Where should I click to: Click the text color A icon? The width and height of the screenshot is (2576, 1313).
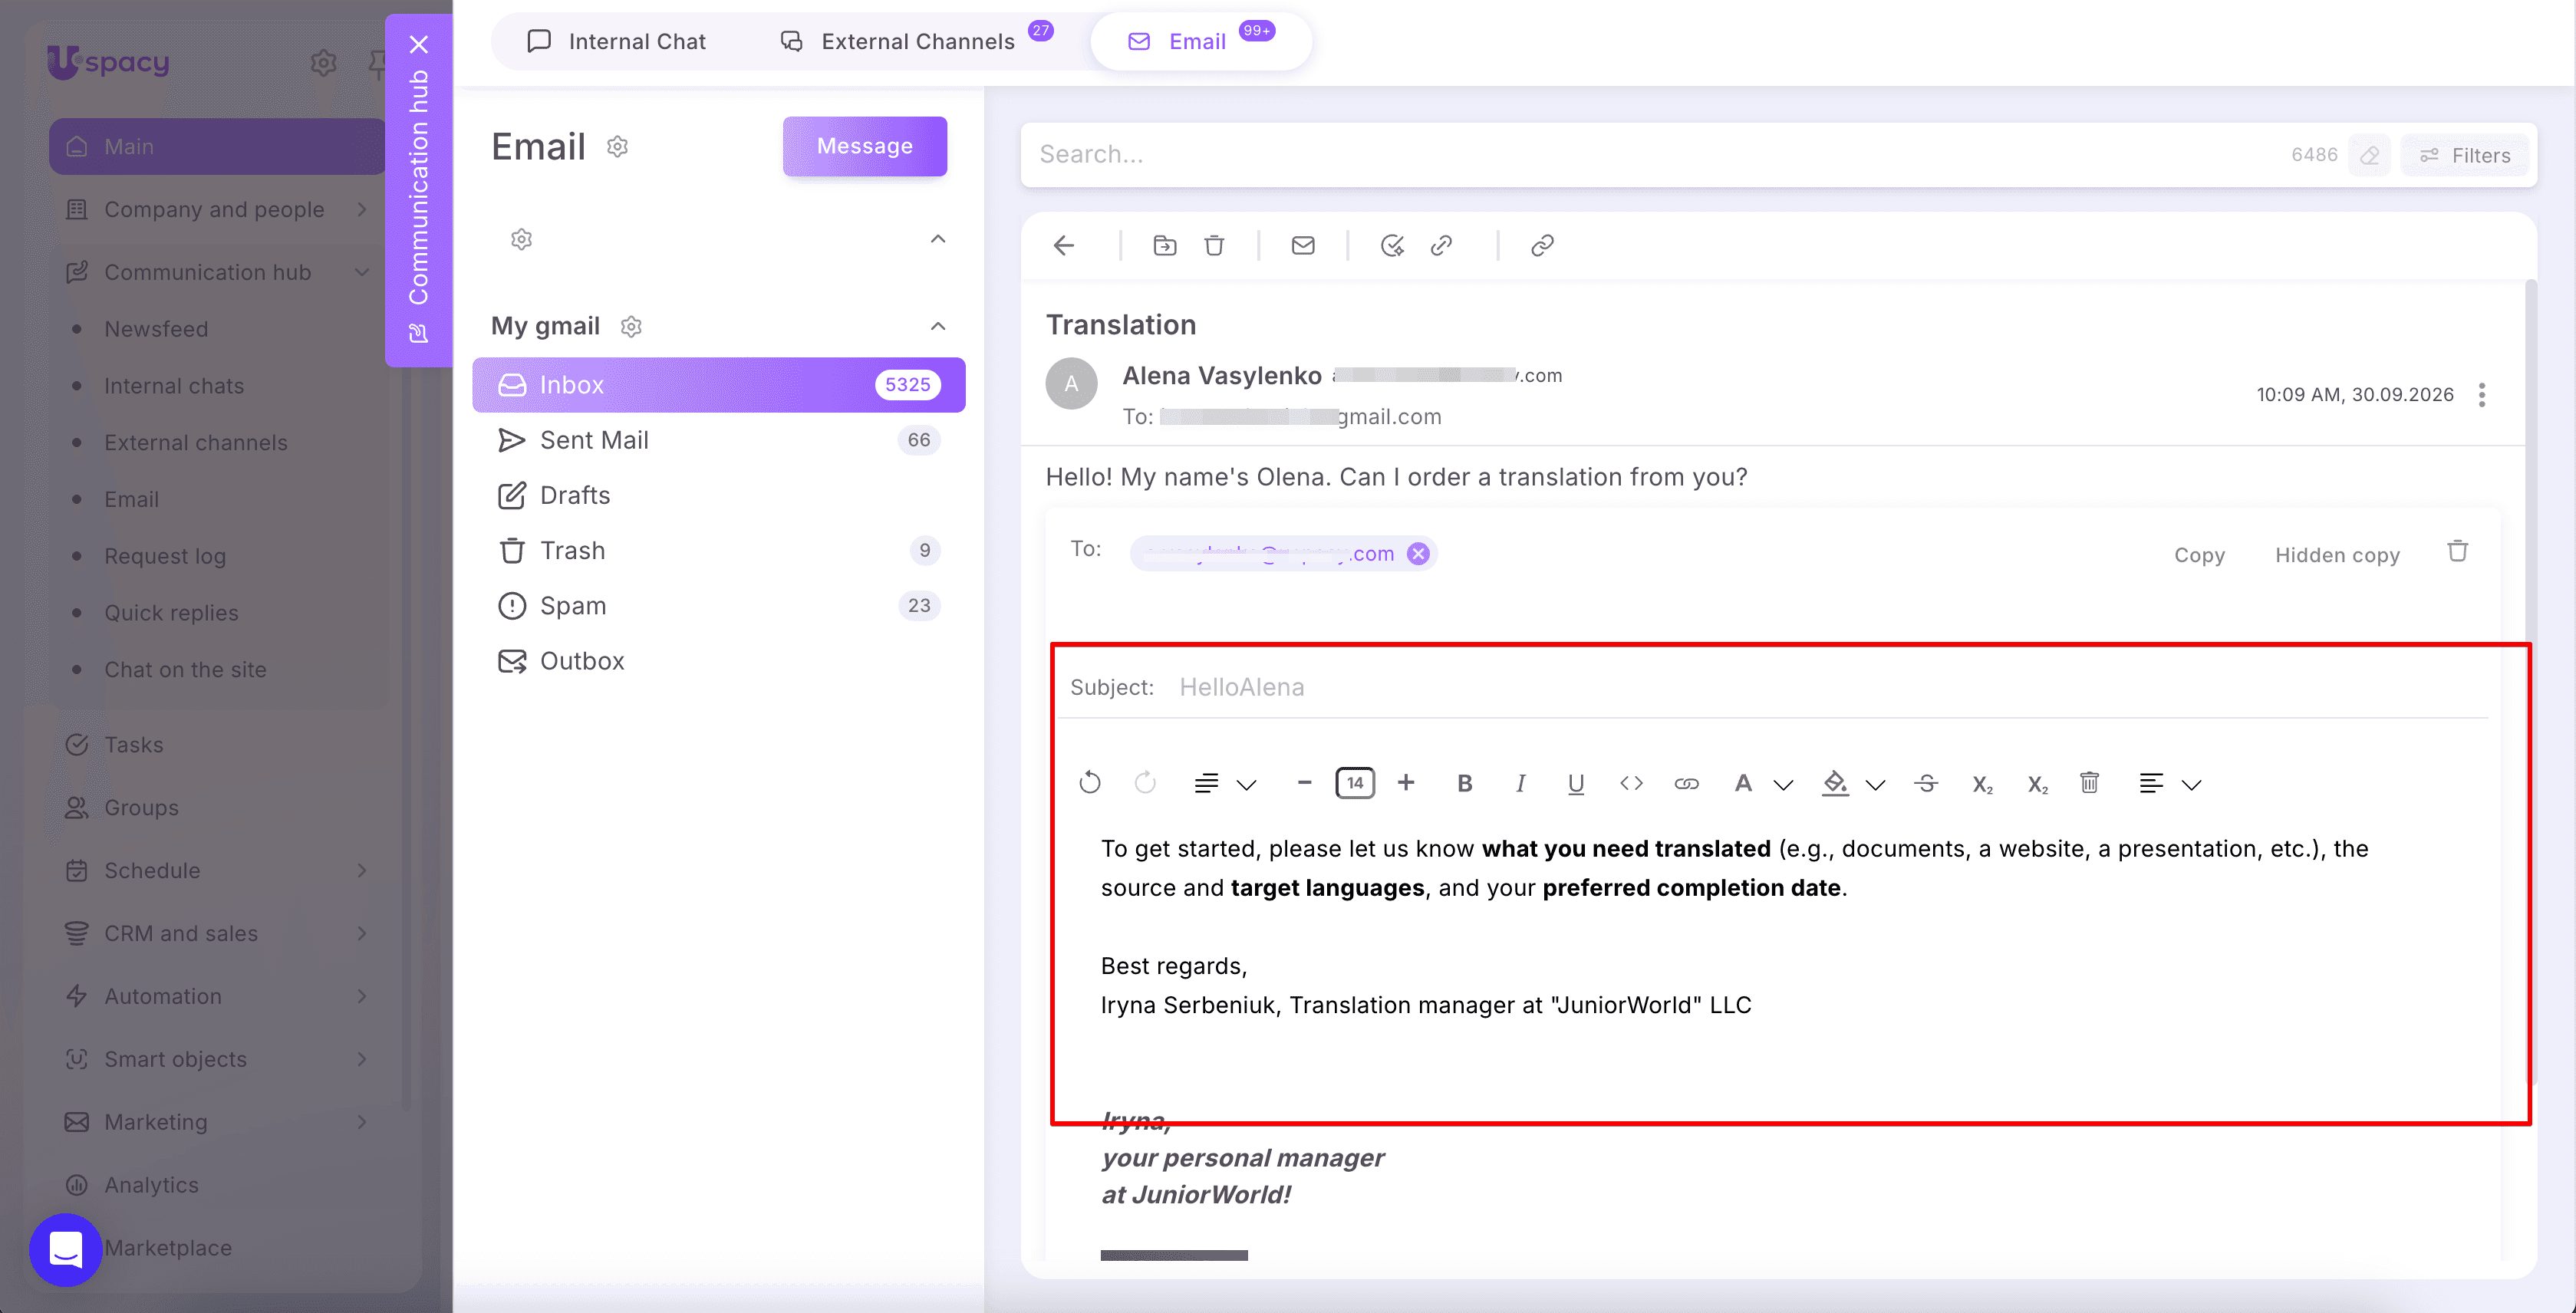[x=1743, y=783]
